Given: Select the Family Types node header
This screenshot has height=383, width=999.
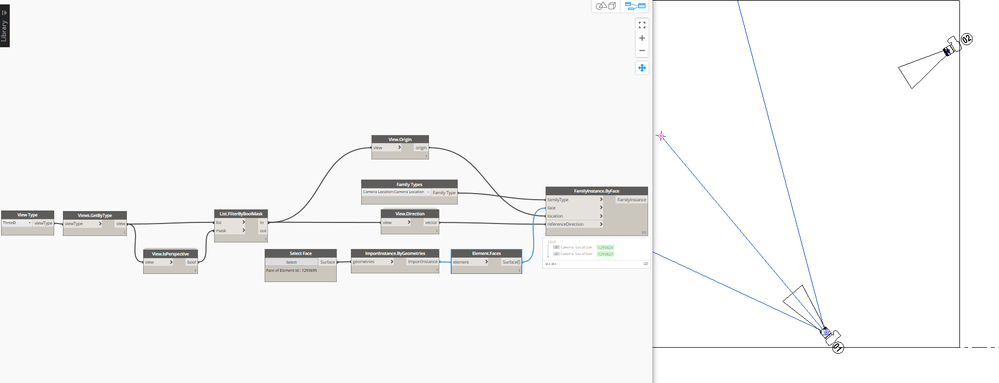Looking at the screenshot, I should [409, 184].
